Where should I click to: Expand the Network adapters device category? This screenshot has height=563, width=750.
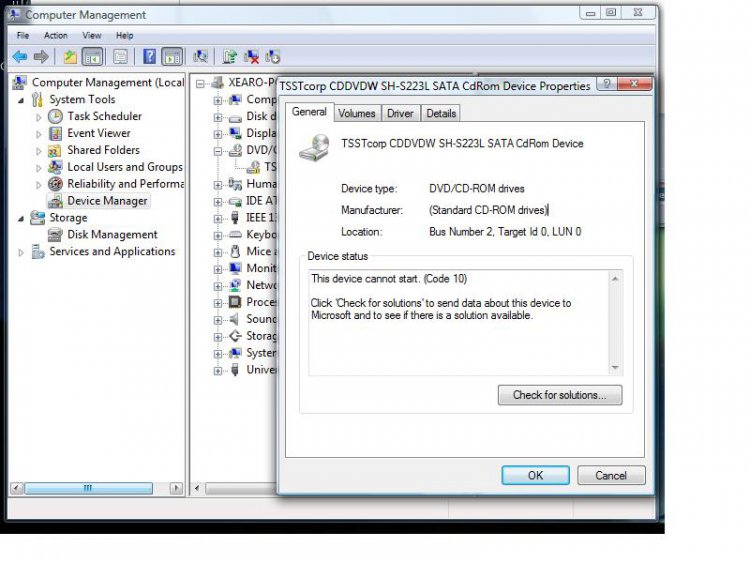[x=218, y=286]
